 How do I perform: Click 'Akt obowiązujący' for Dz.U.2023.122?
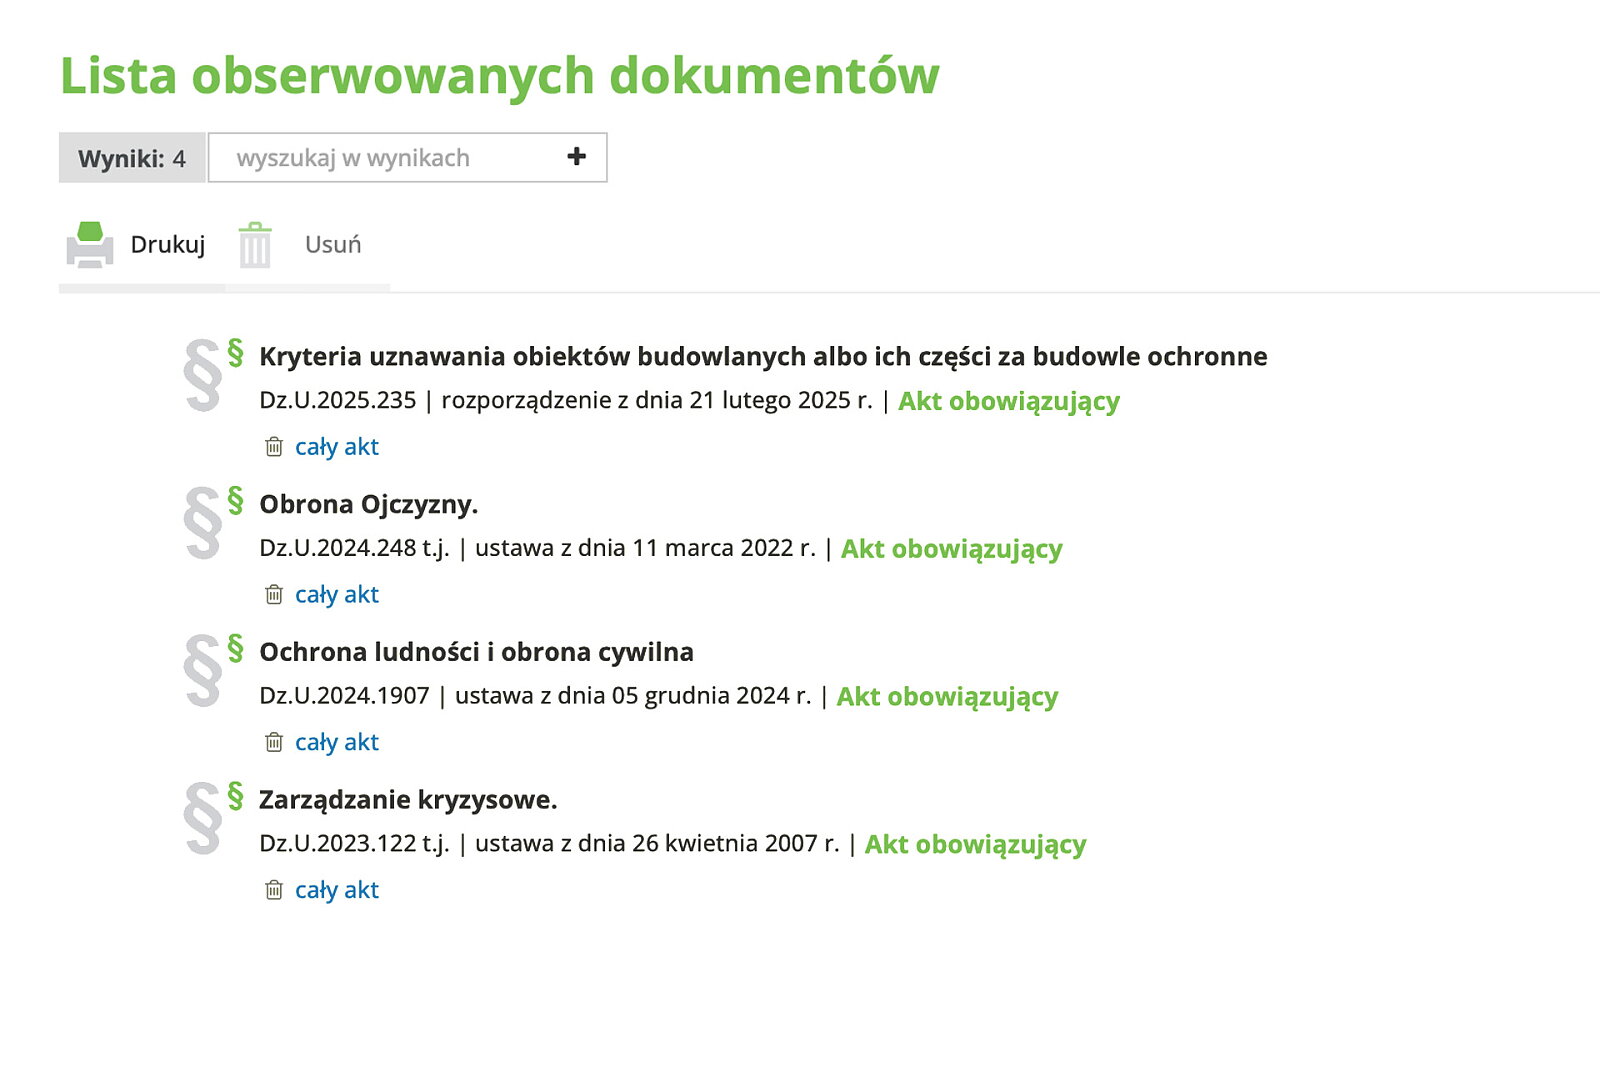(x=975, y=845)
